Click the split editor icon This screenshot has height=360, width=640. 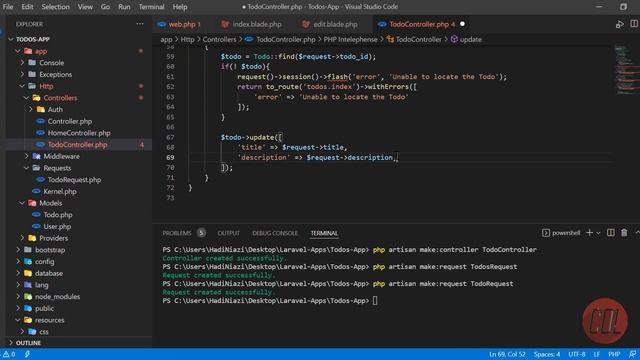point(634,24)
